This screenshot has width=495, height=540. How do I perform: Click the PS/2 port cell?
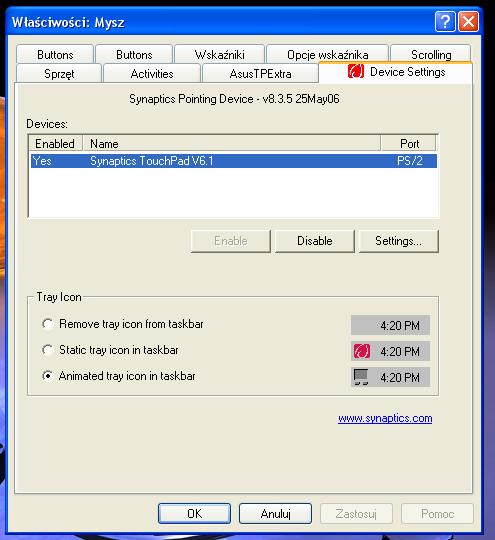click(410, 161)
